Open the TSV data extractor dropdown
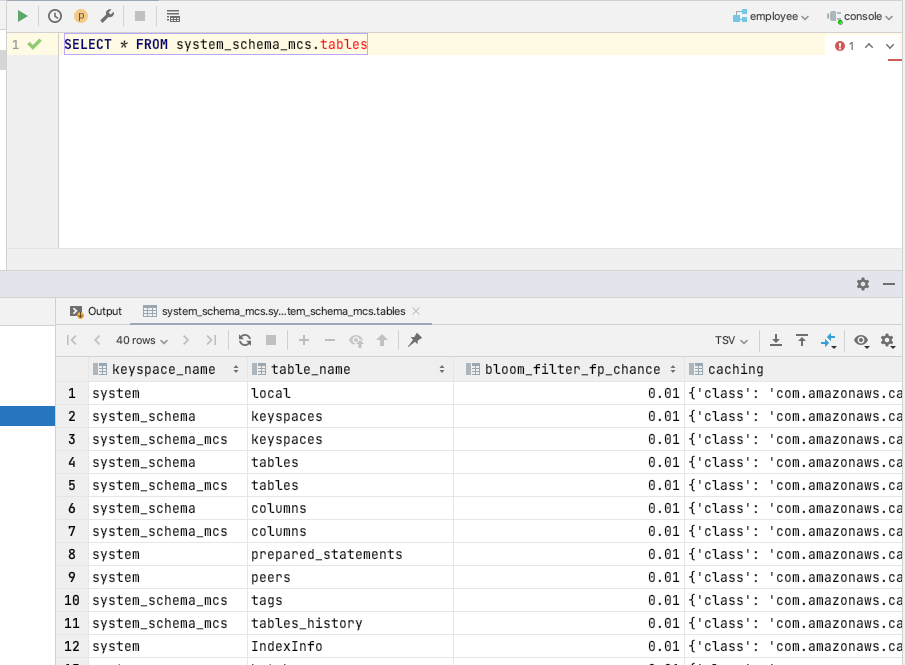This screenshot has width=905, height=665. point(731,341)
